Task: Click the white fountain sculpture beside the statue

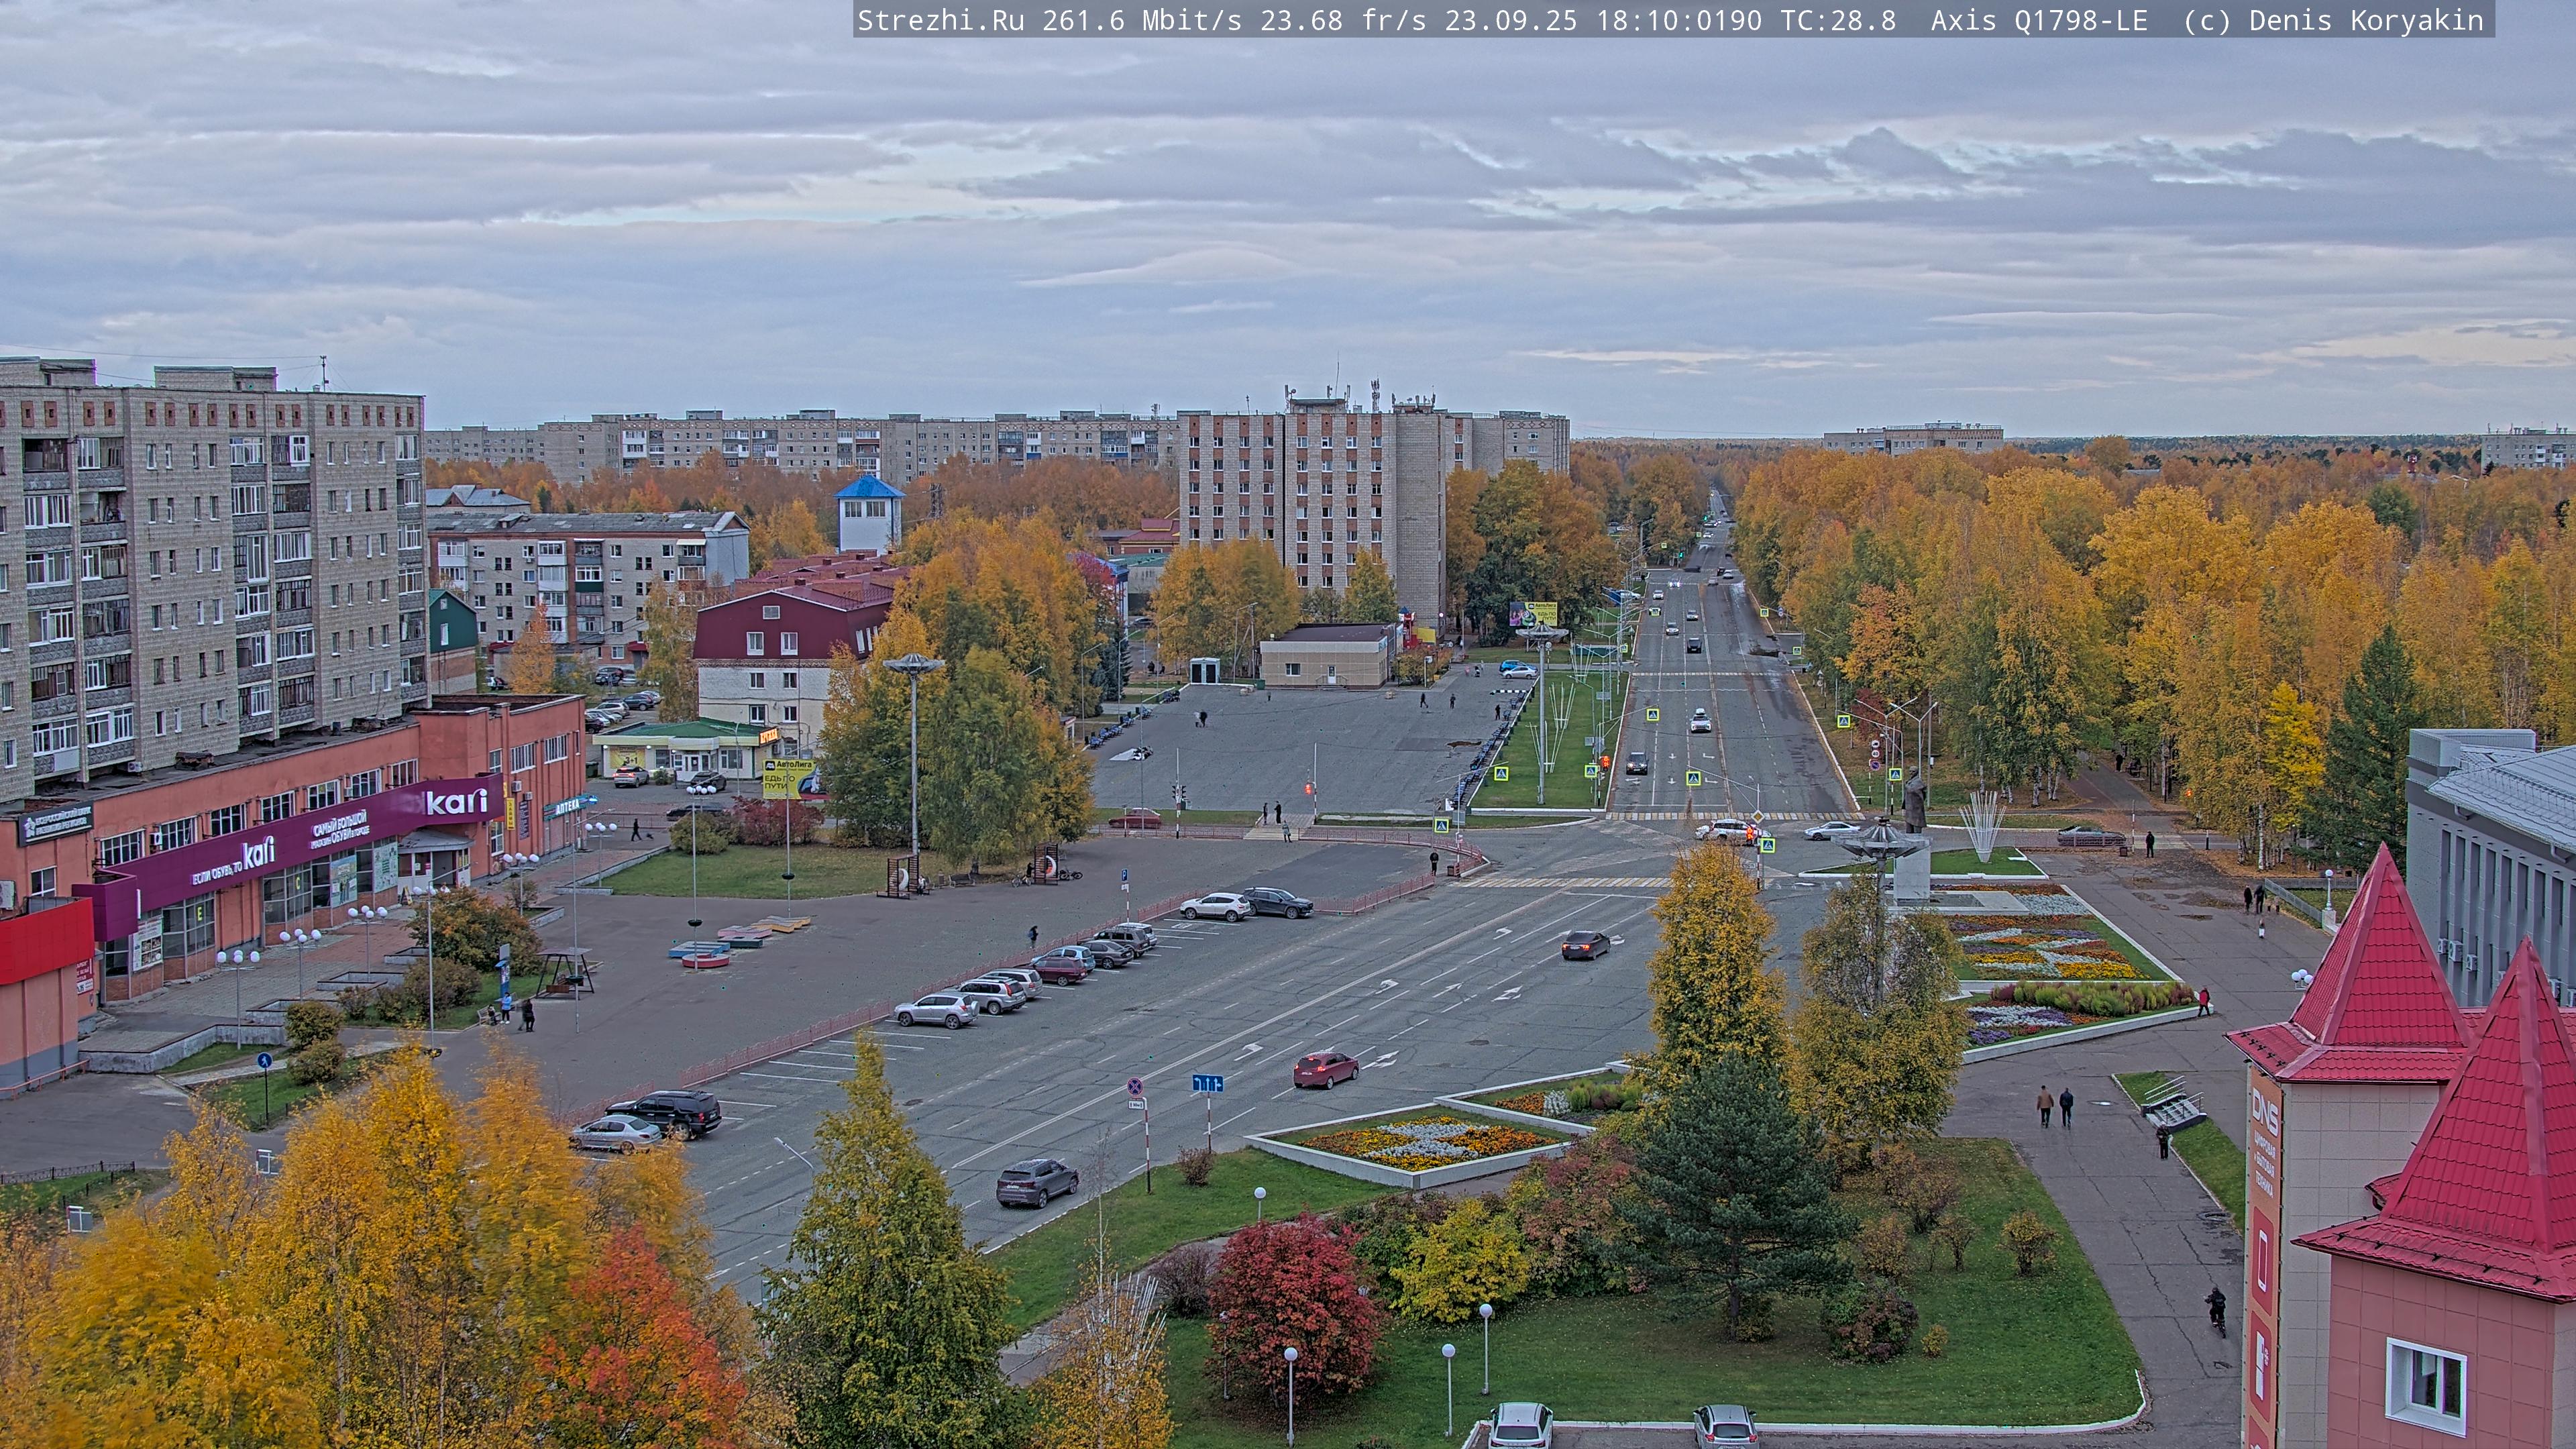Action: tap(1982, 825)
